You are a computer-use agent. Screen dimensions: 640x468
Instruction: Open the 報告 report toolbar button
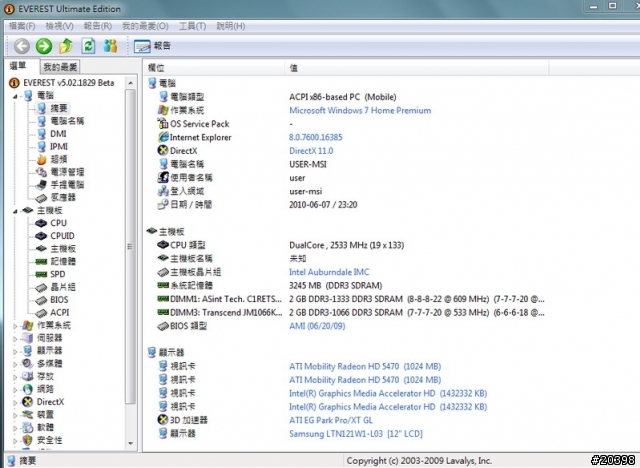coord(152,46)
